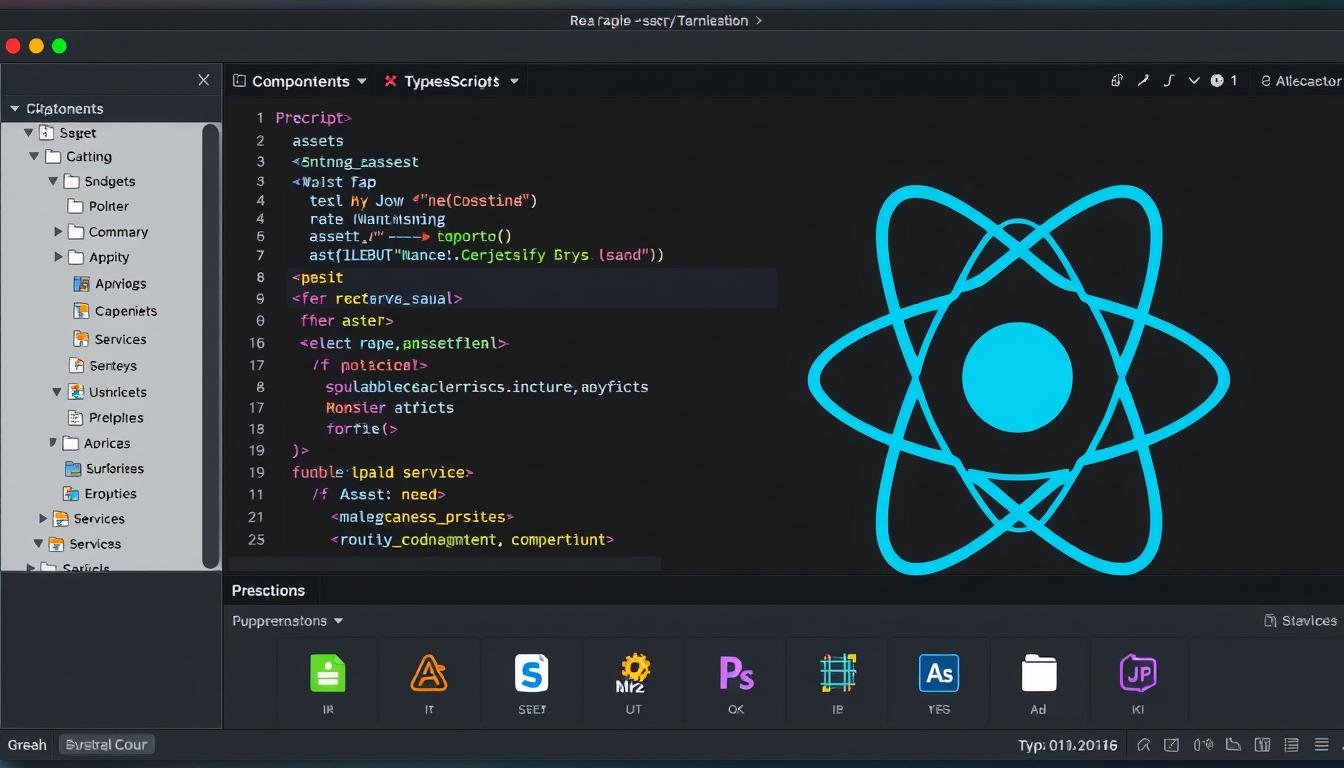Click the Eroptíes file icon in tree
1344x768 pixels.
pos(70,493)
